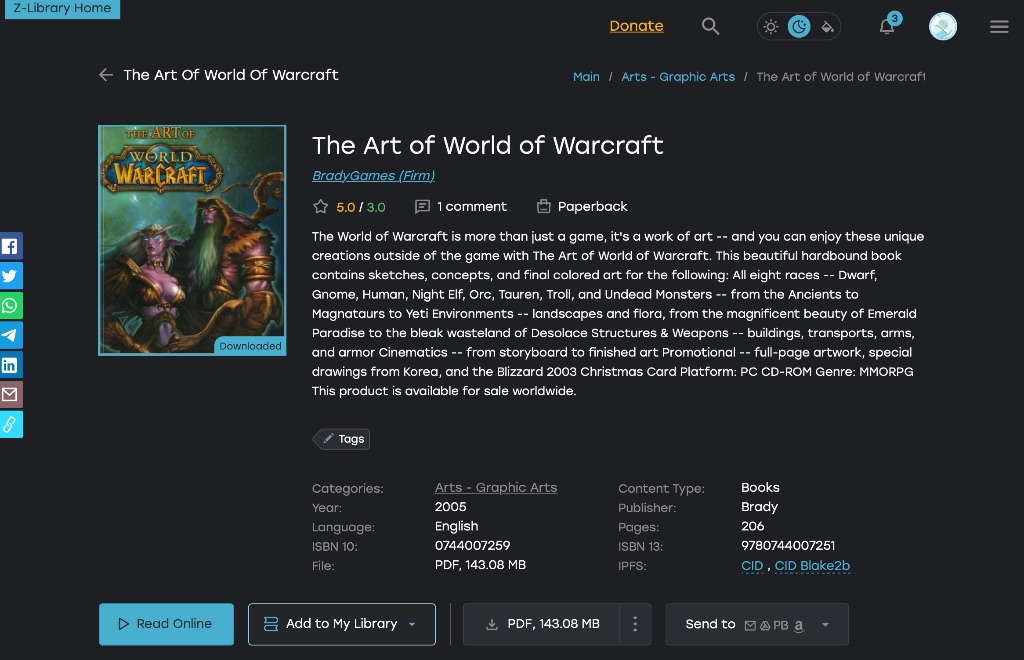Click the Downloaded badge on cover
Screen dimensions: 1024x660
pos(249,346)
